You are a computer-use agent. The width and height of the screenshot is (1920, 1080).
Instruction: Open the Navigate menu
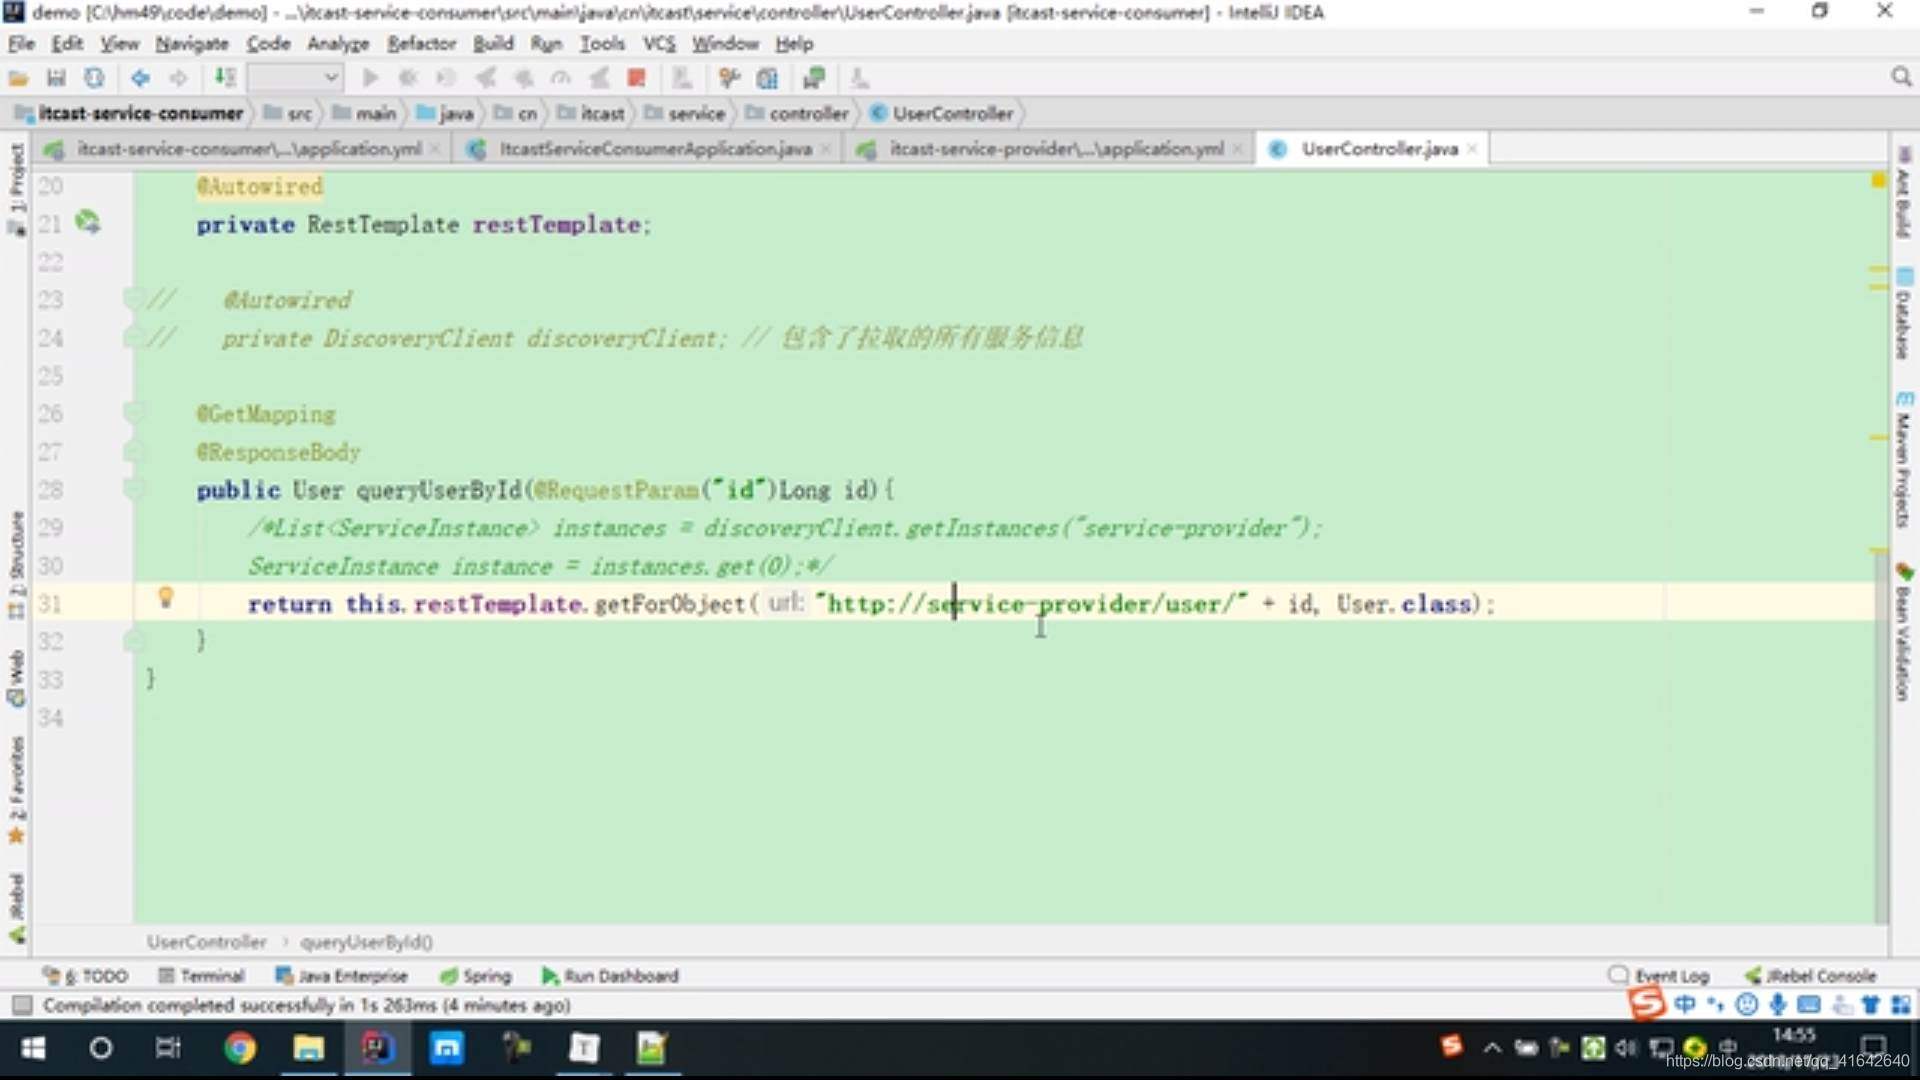point(192,44)
